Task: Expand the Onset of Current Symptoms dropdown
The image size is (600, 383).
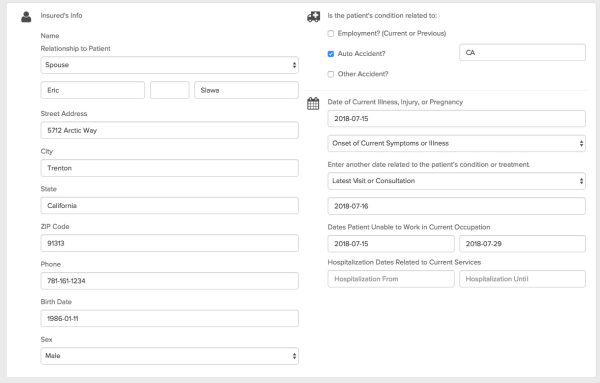Action: pyautogui.click(x=457, y=143)
